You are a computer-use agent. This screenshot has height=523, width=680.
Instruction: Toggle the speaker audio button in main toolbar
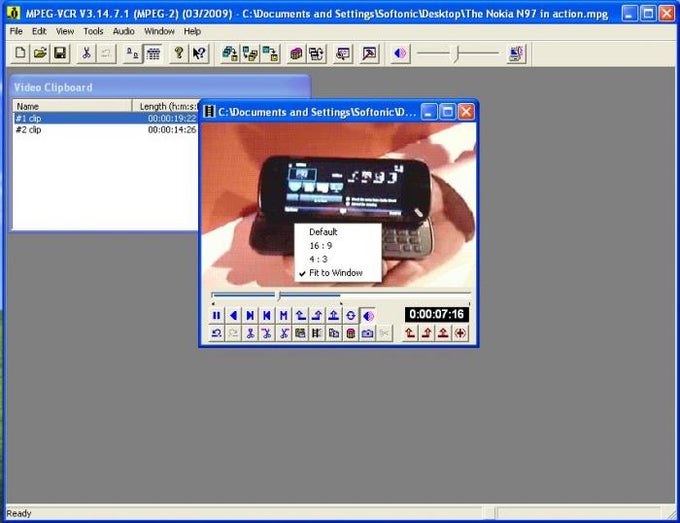(x=400, y=54)
